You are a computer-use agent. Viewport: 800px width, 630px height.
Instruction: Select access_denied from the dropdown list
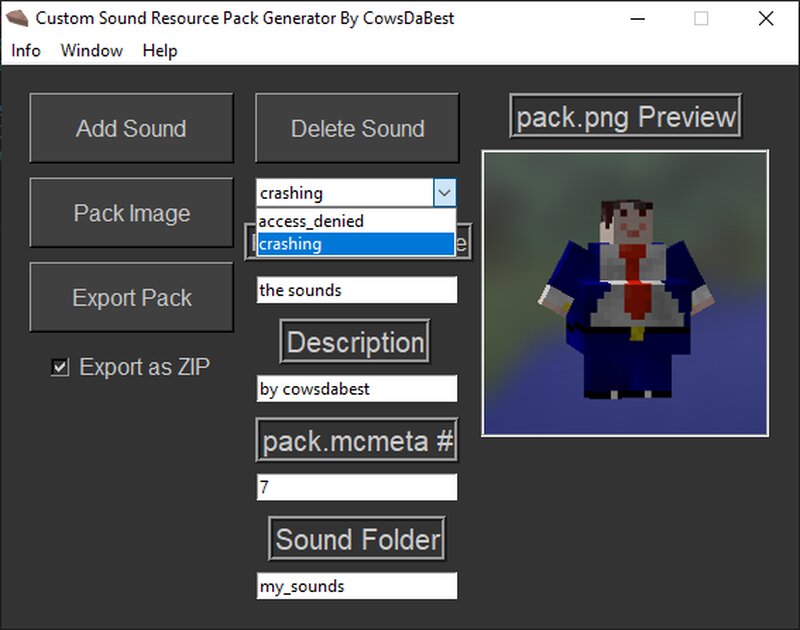(x=356, y=221)
